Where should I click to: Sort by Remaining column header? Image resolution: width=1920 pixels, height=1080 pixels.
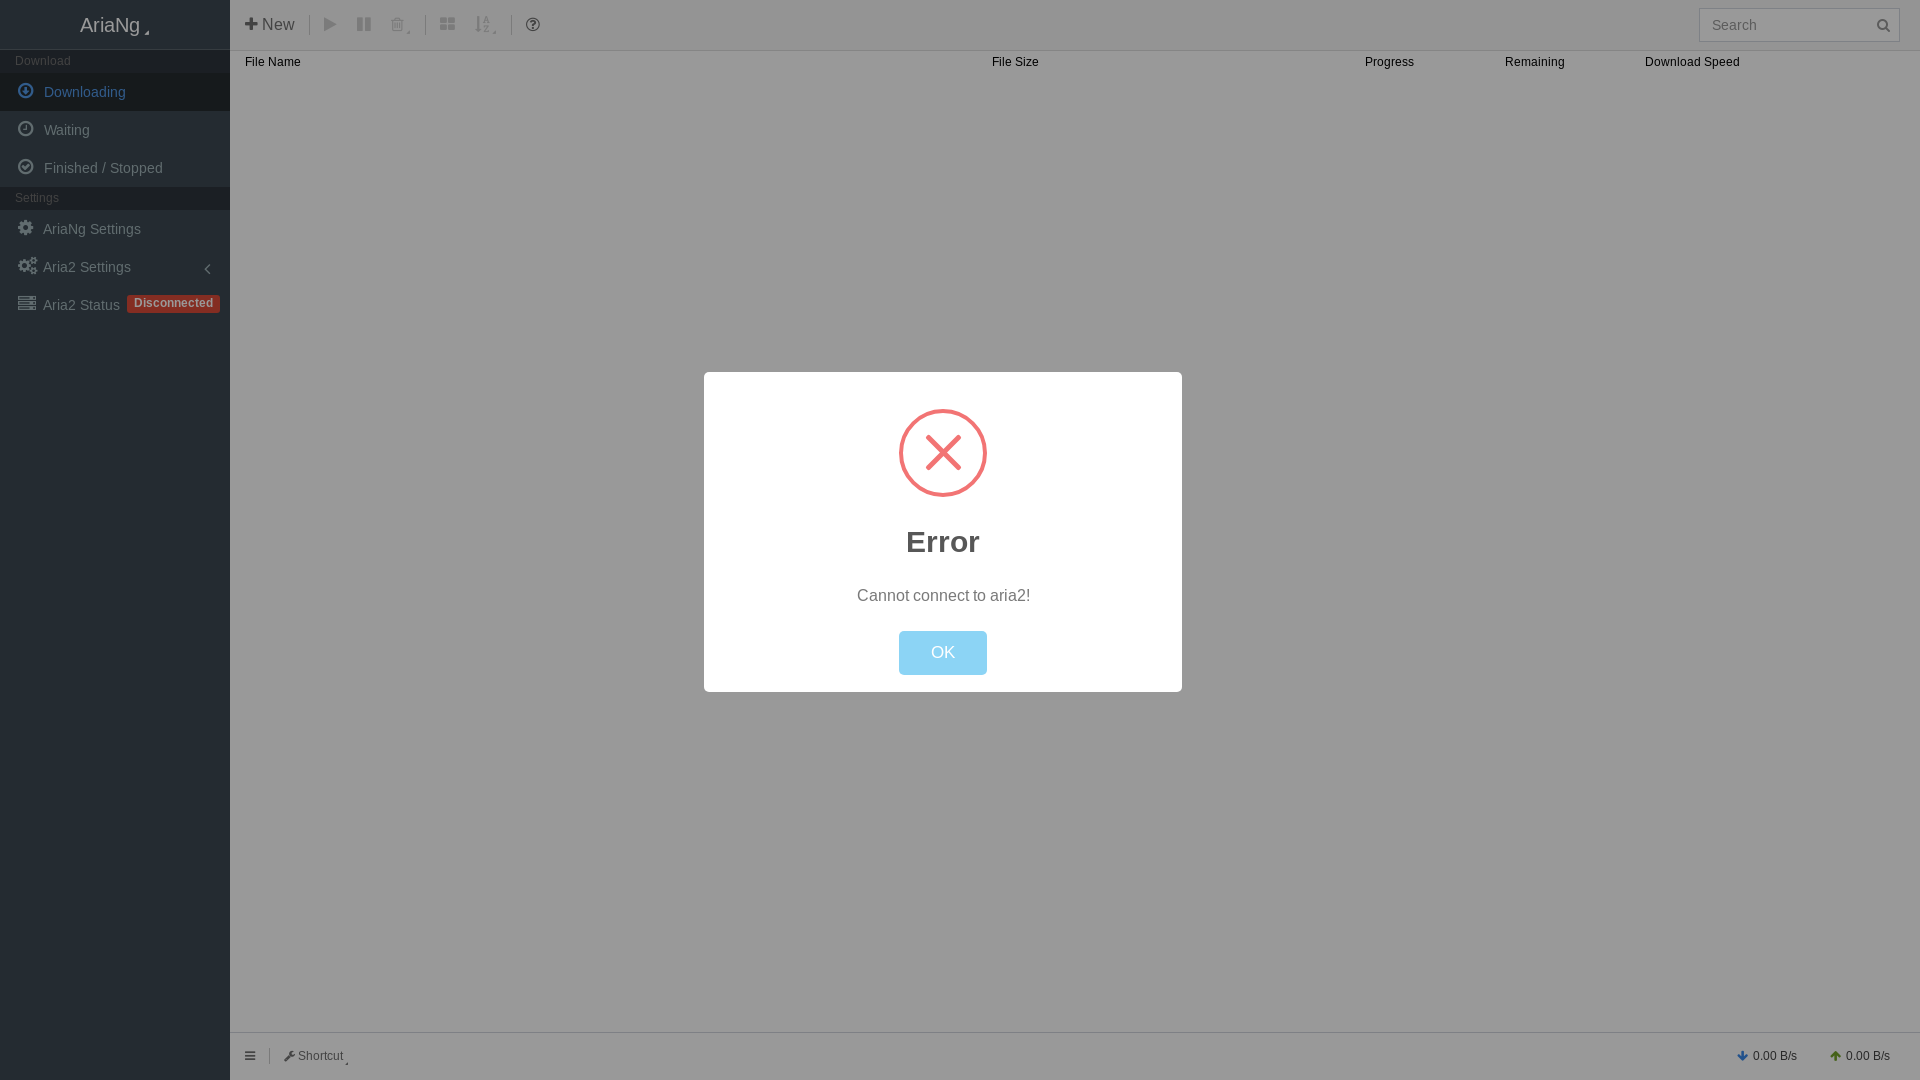[1535, 62]
